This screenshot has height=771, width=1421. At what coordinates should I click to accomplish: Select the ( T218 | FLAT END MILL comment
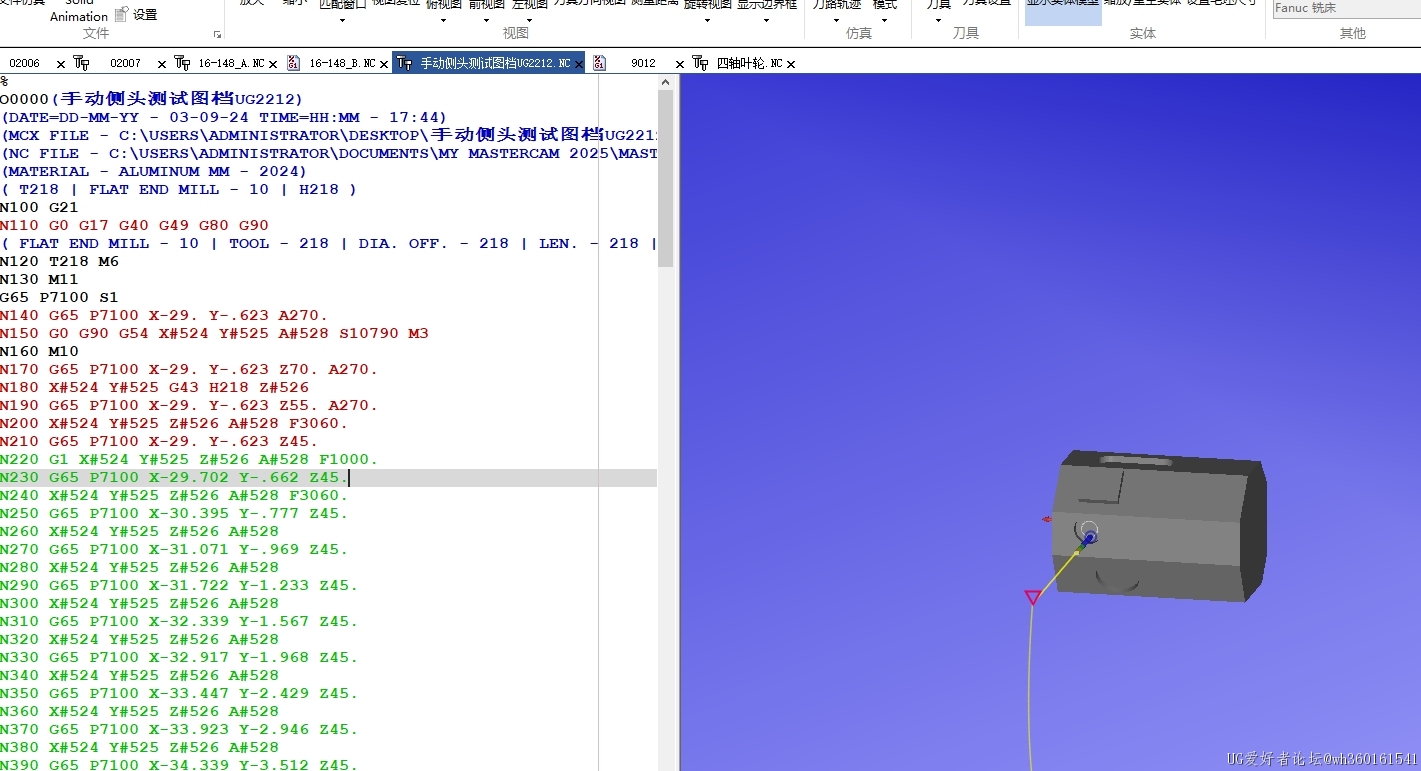click(x=179, y=190)
